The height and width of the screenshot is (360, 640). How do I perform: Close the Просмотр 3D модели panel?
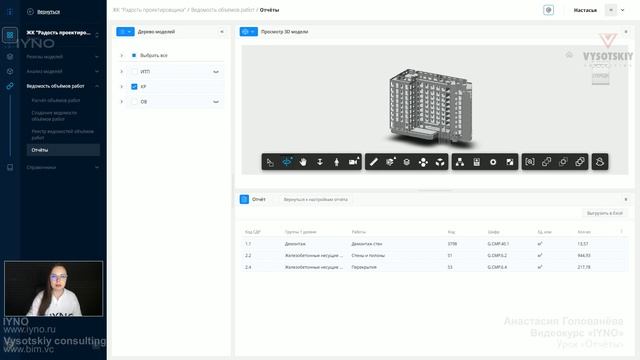point(626,31)
